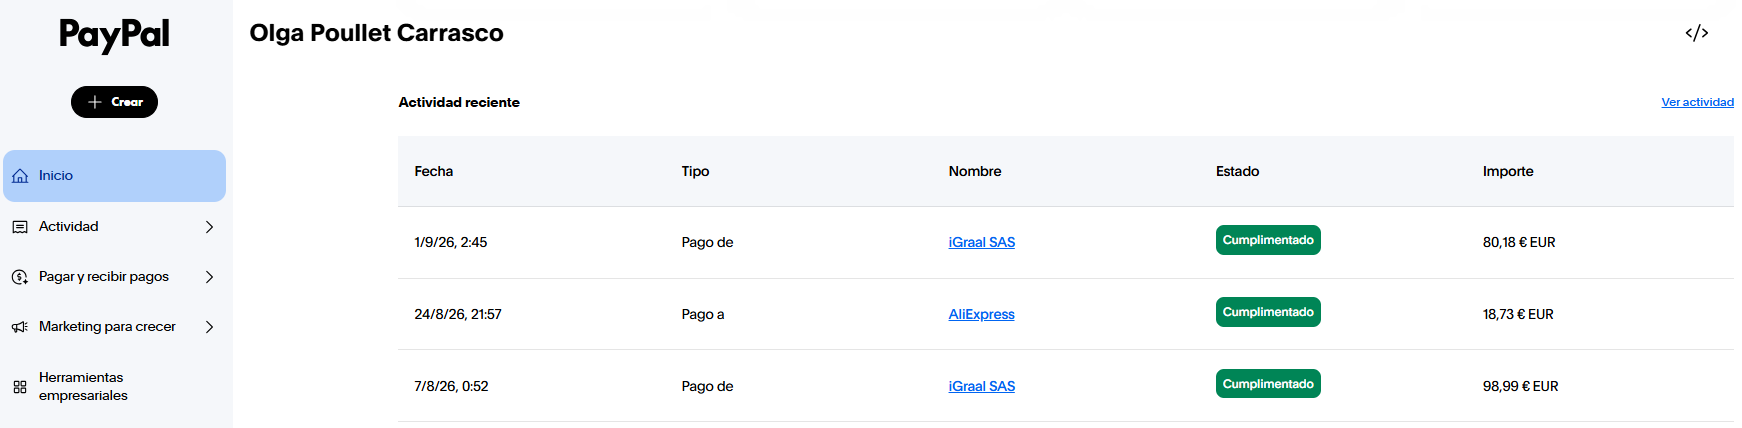
Task: Open Actividad menu item
Action: click(x=114, y=227)
